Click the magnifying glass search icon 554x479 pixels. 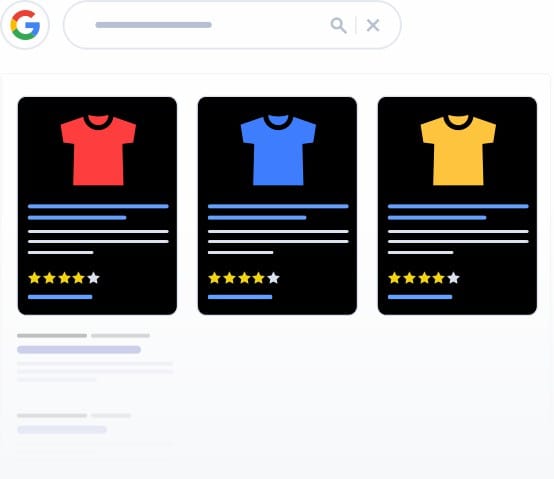tap(338, 25)
